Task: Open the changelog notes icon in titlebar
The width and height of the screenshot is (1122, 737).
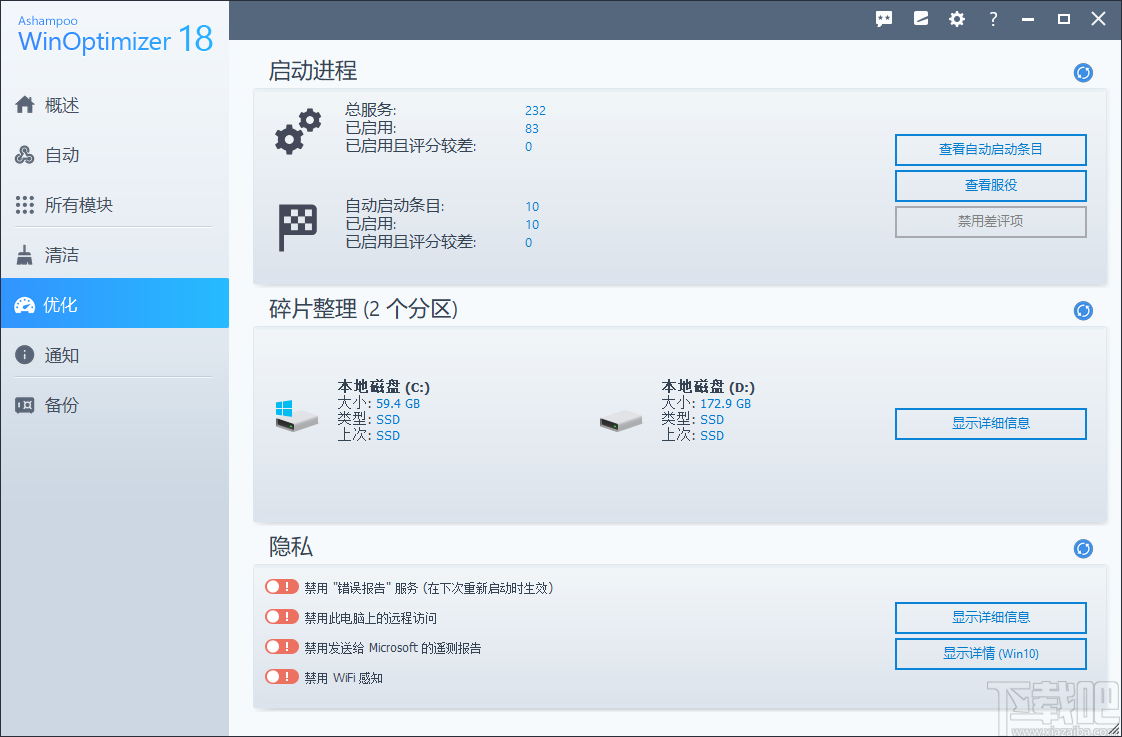Action: click(920, 18)
